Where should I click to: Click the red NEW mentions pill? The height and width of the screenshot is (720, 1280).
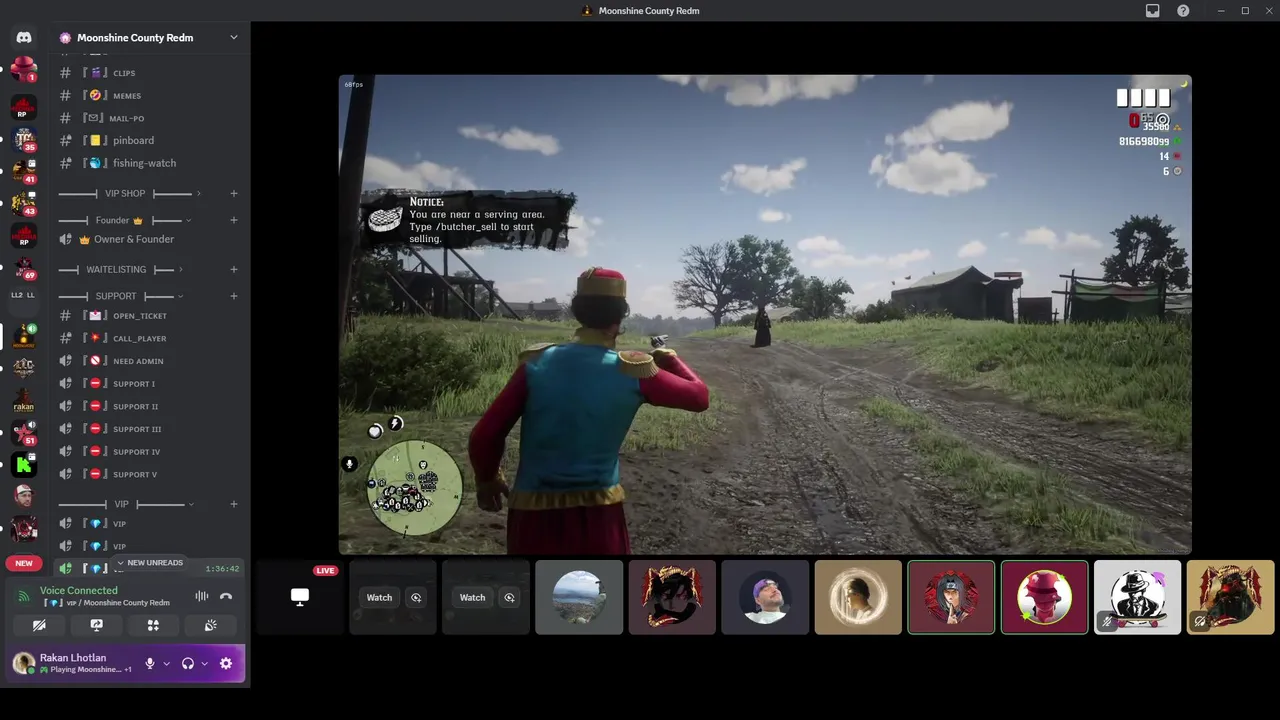tap(24, 563)
